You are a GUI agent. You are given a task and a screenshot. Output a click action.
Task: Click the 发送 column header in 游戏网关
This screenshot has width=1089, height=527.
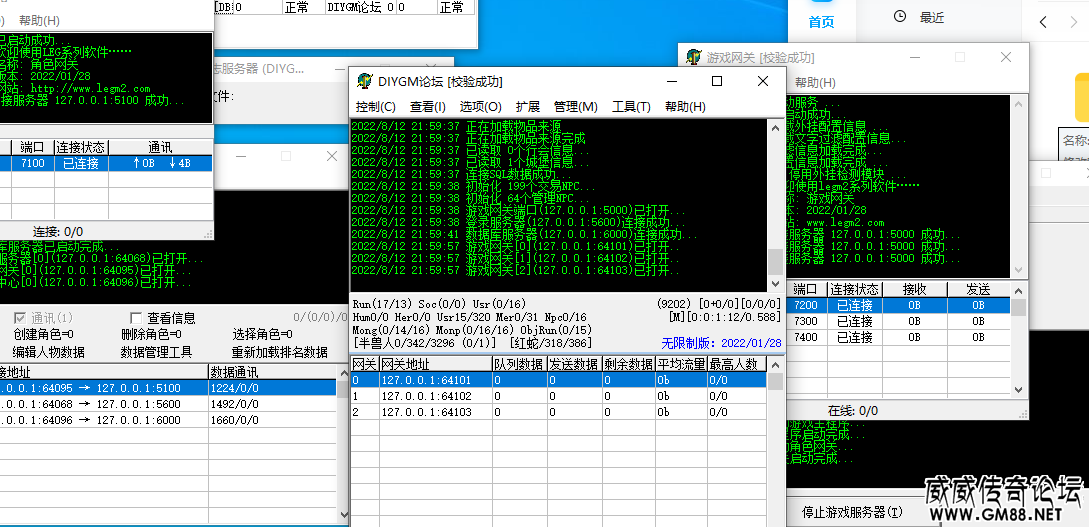(978, 290)
